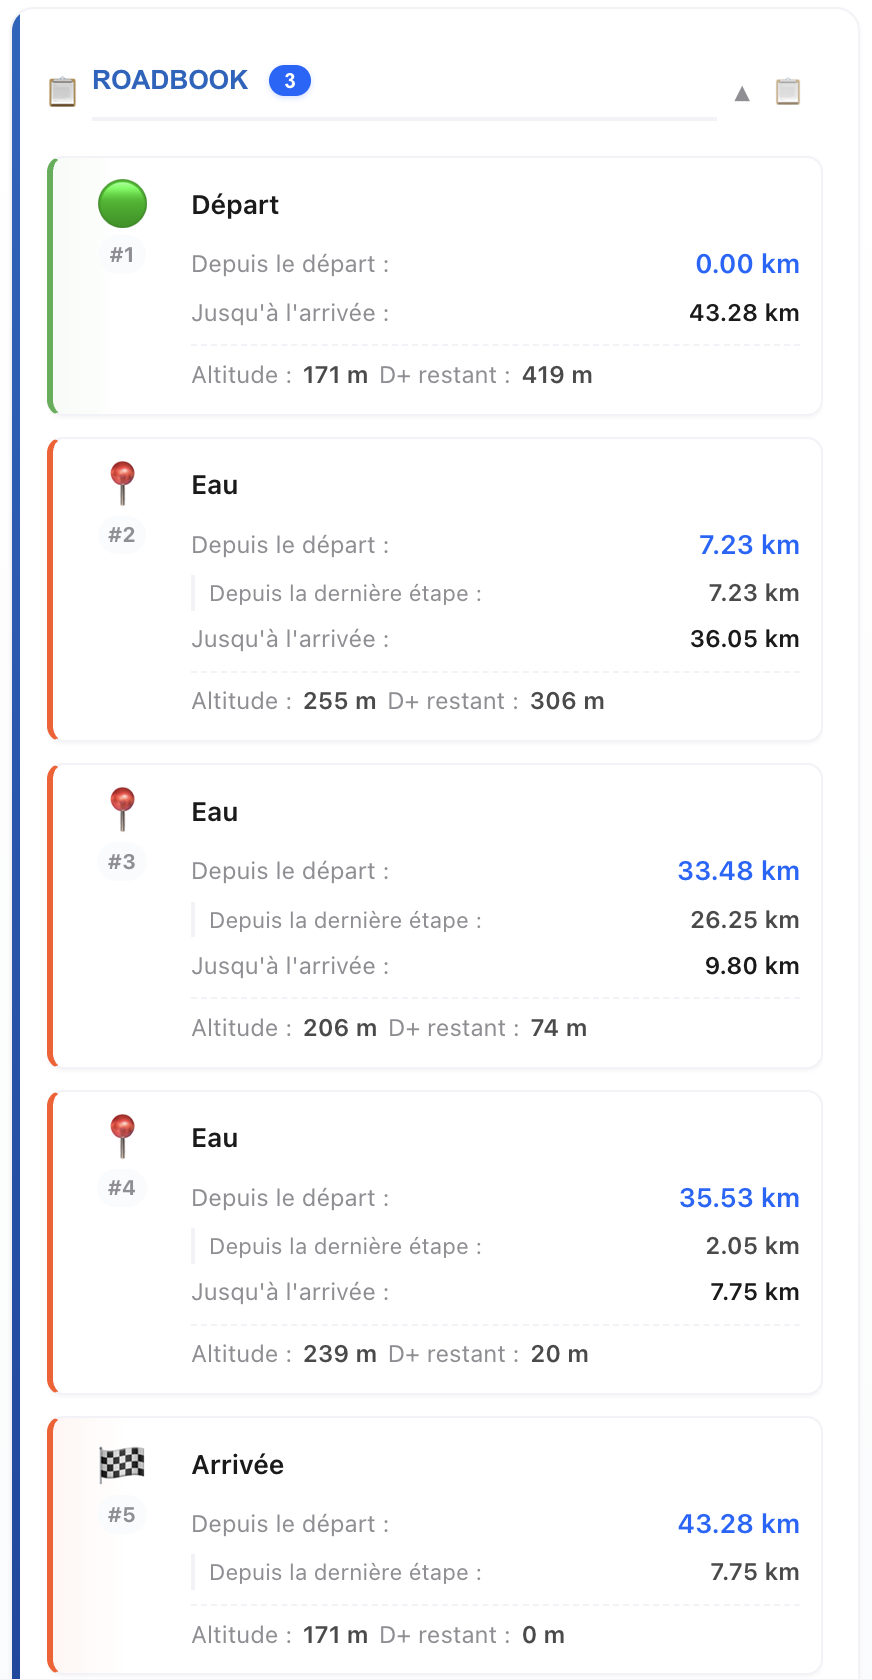Screen dimensions: 872x1680
Task: Open the ROADBOOK heading
Action: pos(170,80)
